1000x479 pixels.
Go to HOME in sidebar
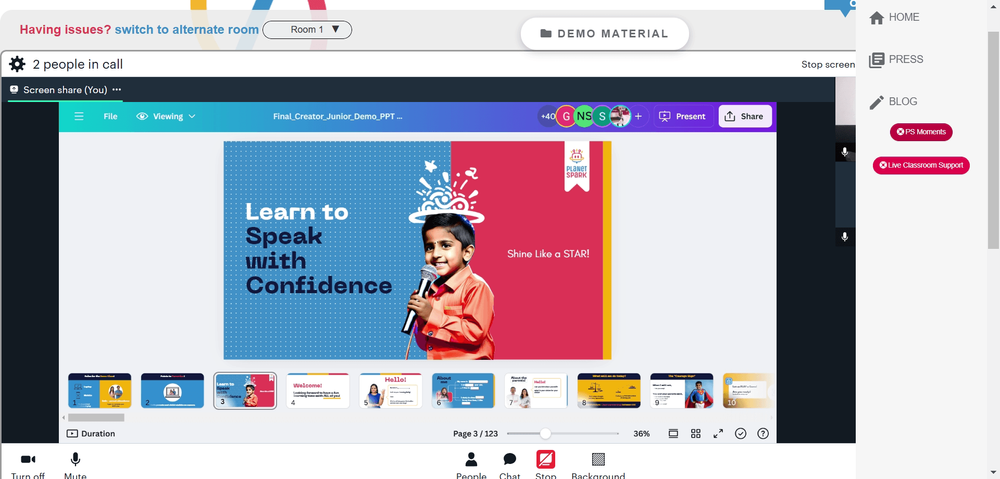coord(895,17)
